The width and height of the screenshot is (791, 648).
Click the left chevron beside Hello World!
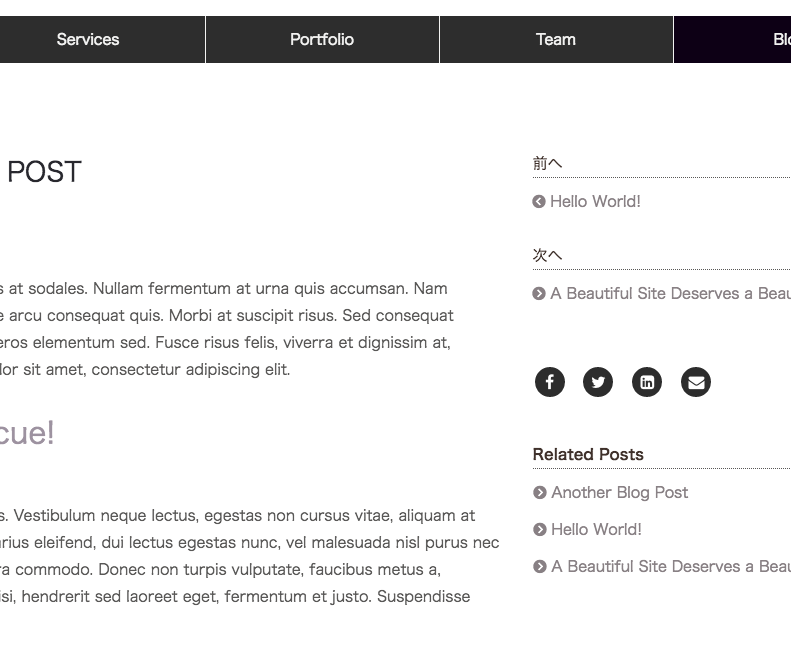tap(539, 202)
